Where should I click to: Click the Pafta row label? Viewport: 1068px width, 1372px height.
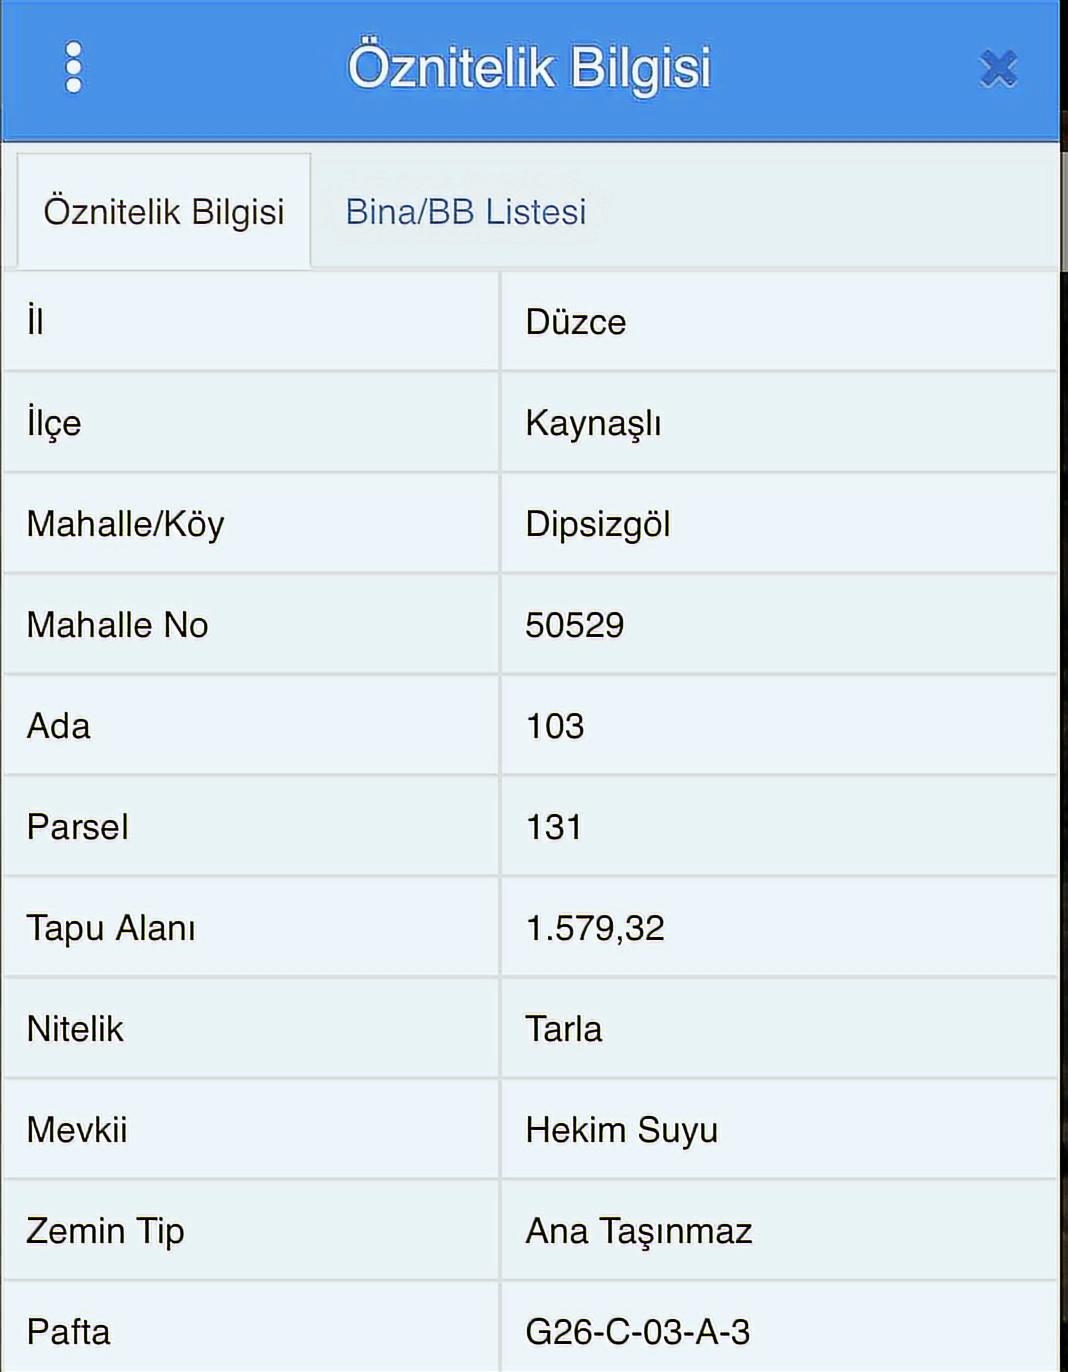(68, 1332)
